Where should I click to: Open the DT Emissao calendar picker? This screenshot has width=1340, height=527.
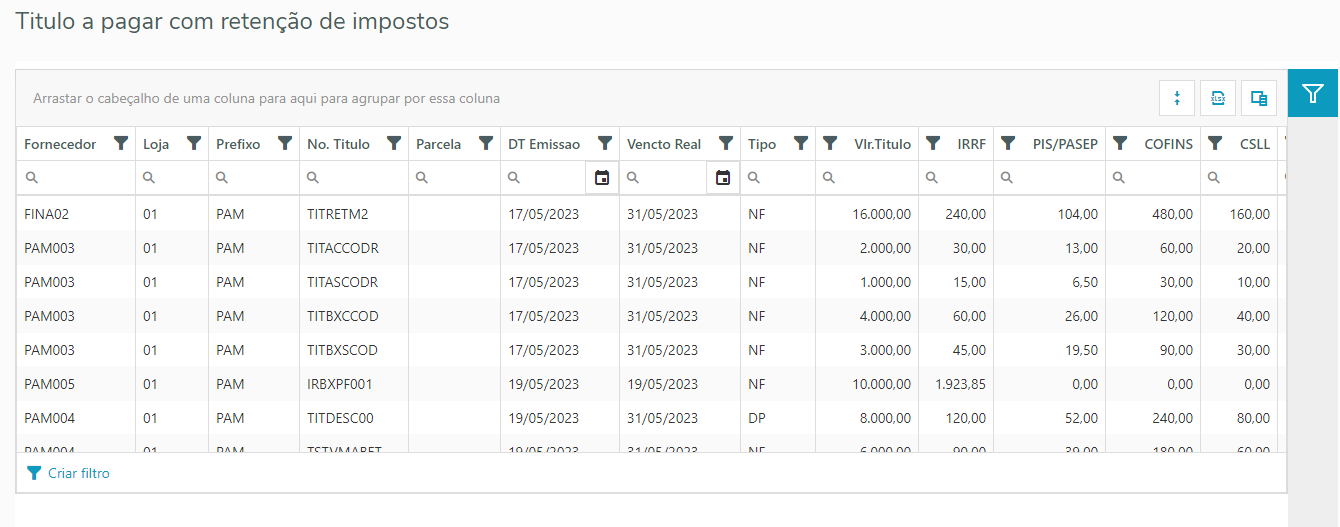pyautogui.click(x=602, y=178)
